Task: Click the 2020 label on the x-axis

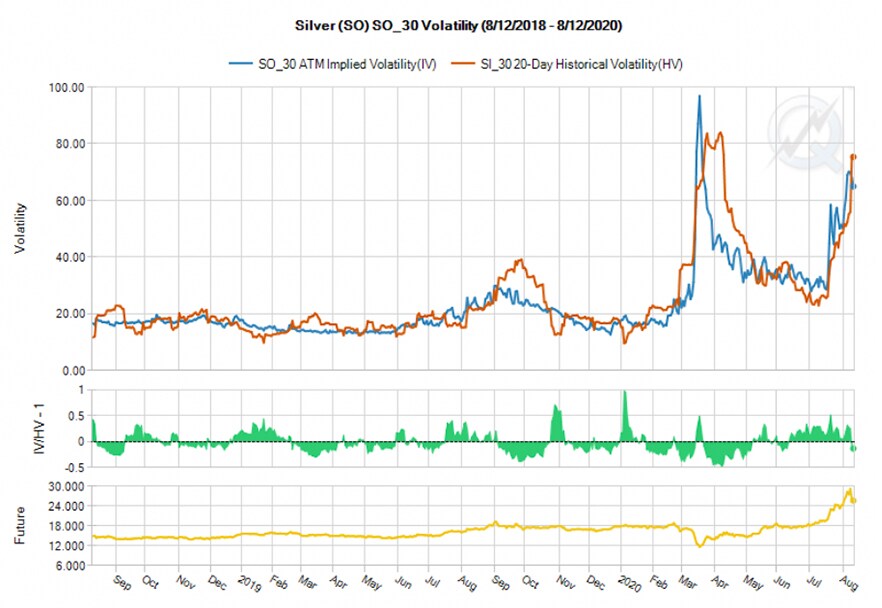Action: pos(627,584)
